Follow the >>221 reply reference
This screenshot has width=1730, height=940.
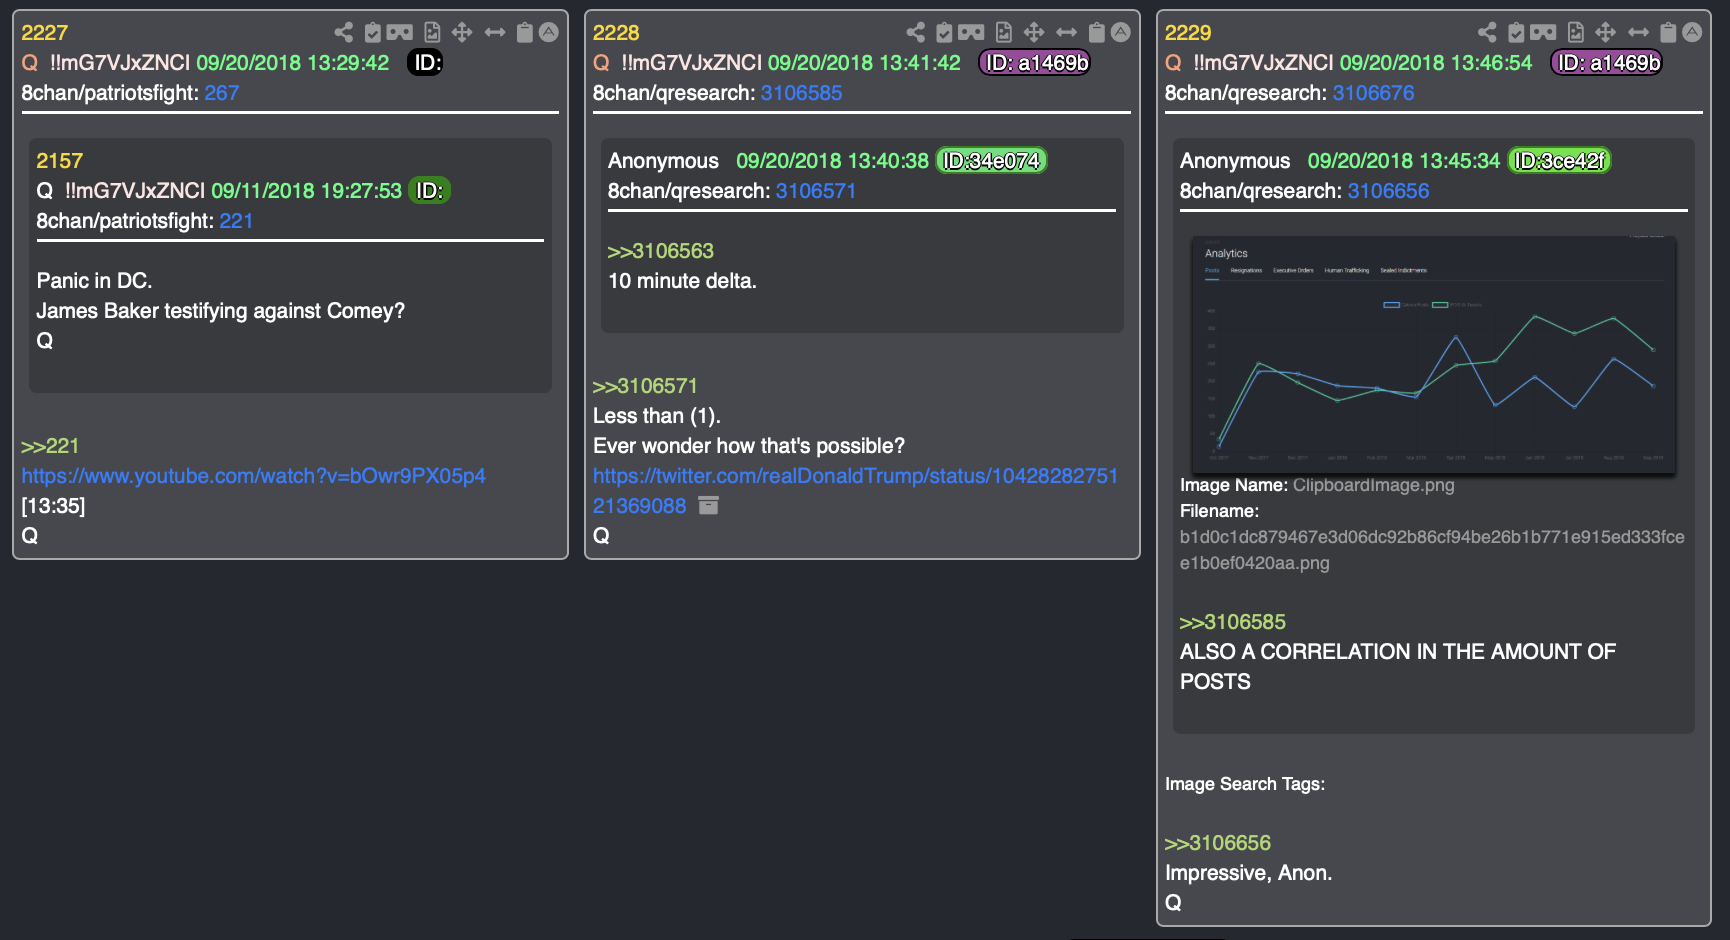click(x=50, y=446)
